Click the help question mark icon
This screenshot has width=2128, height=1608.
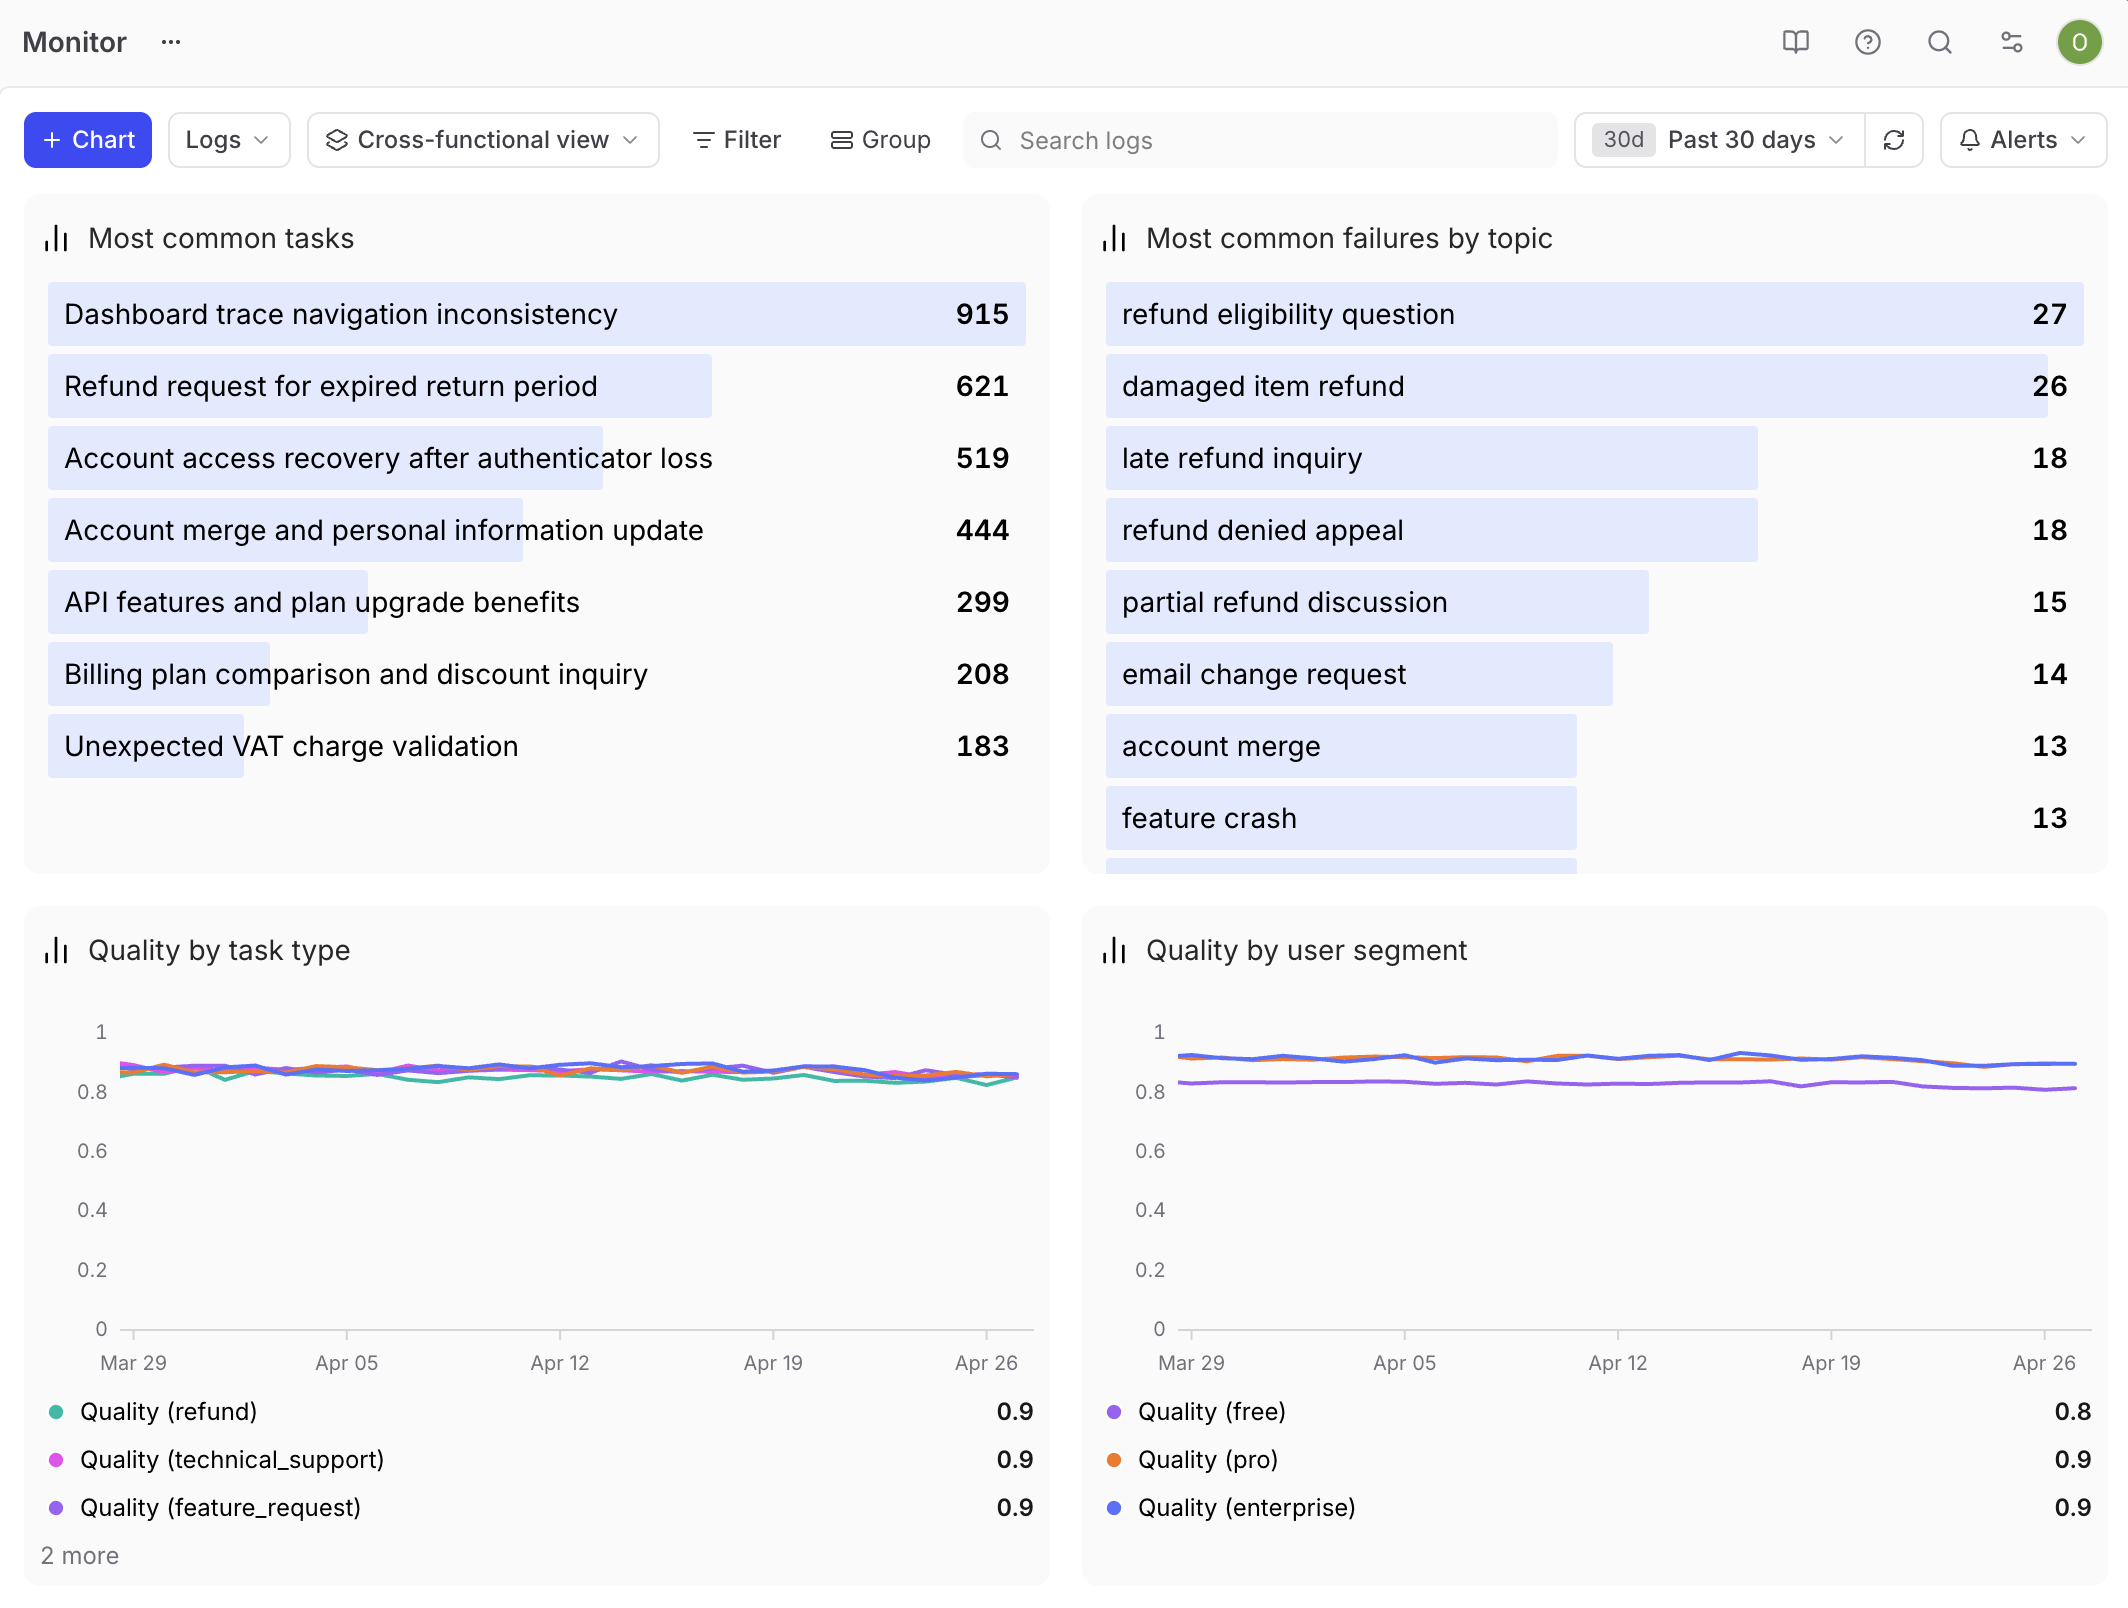coord(1867,42)
